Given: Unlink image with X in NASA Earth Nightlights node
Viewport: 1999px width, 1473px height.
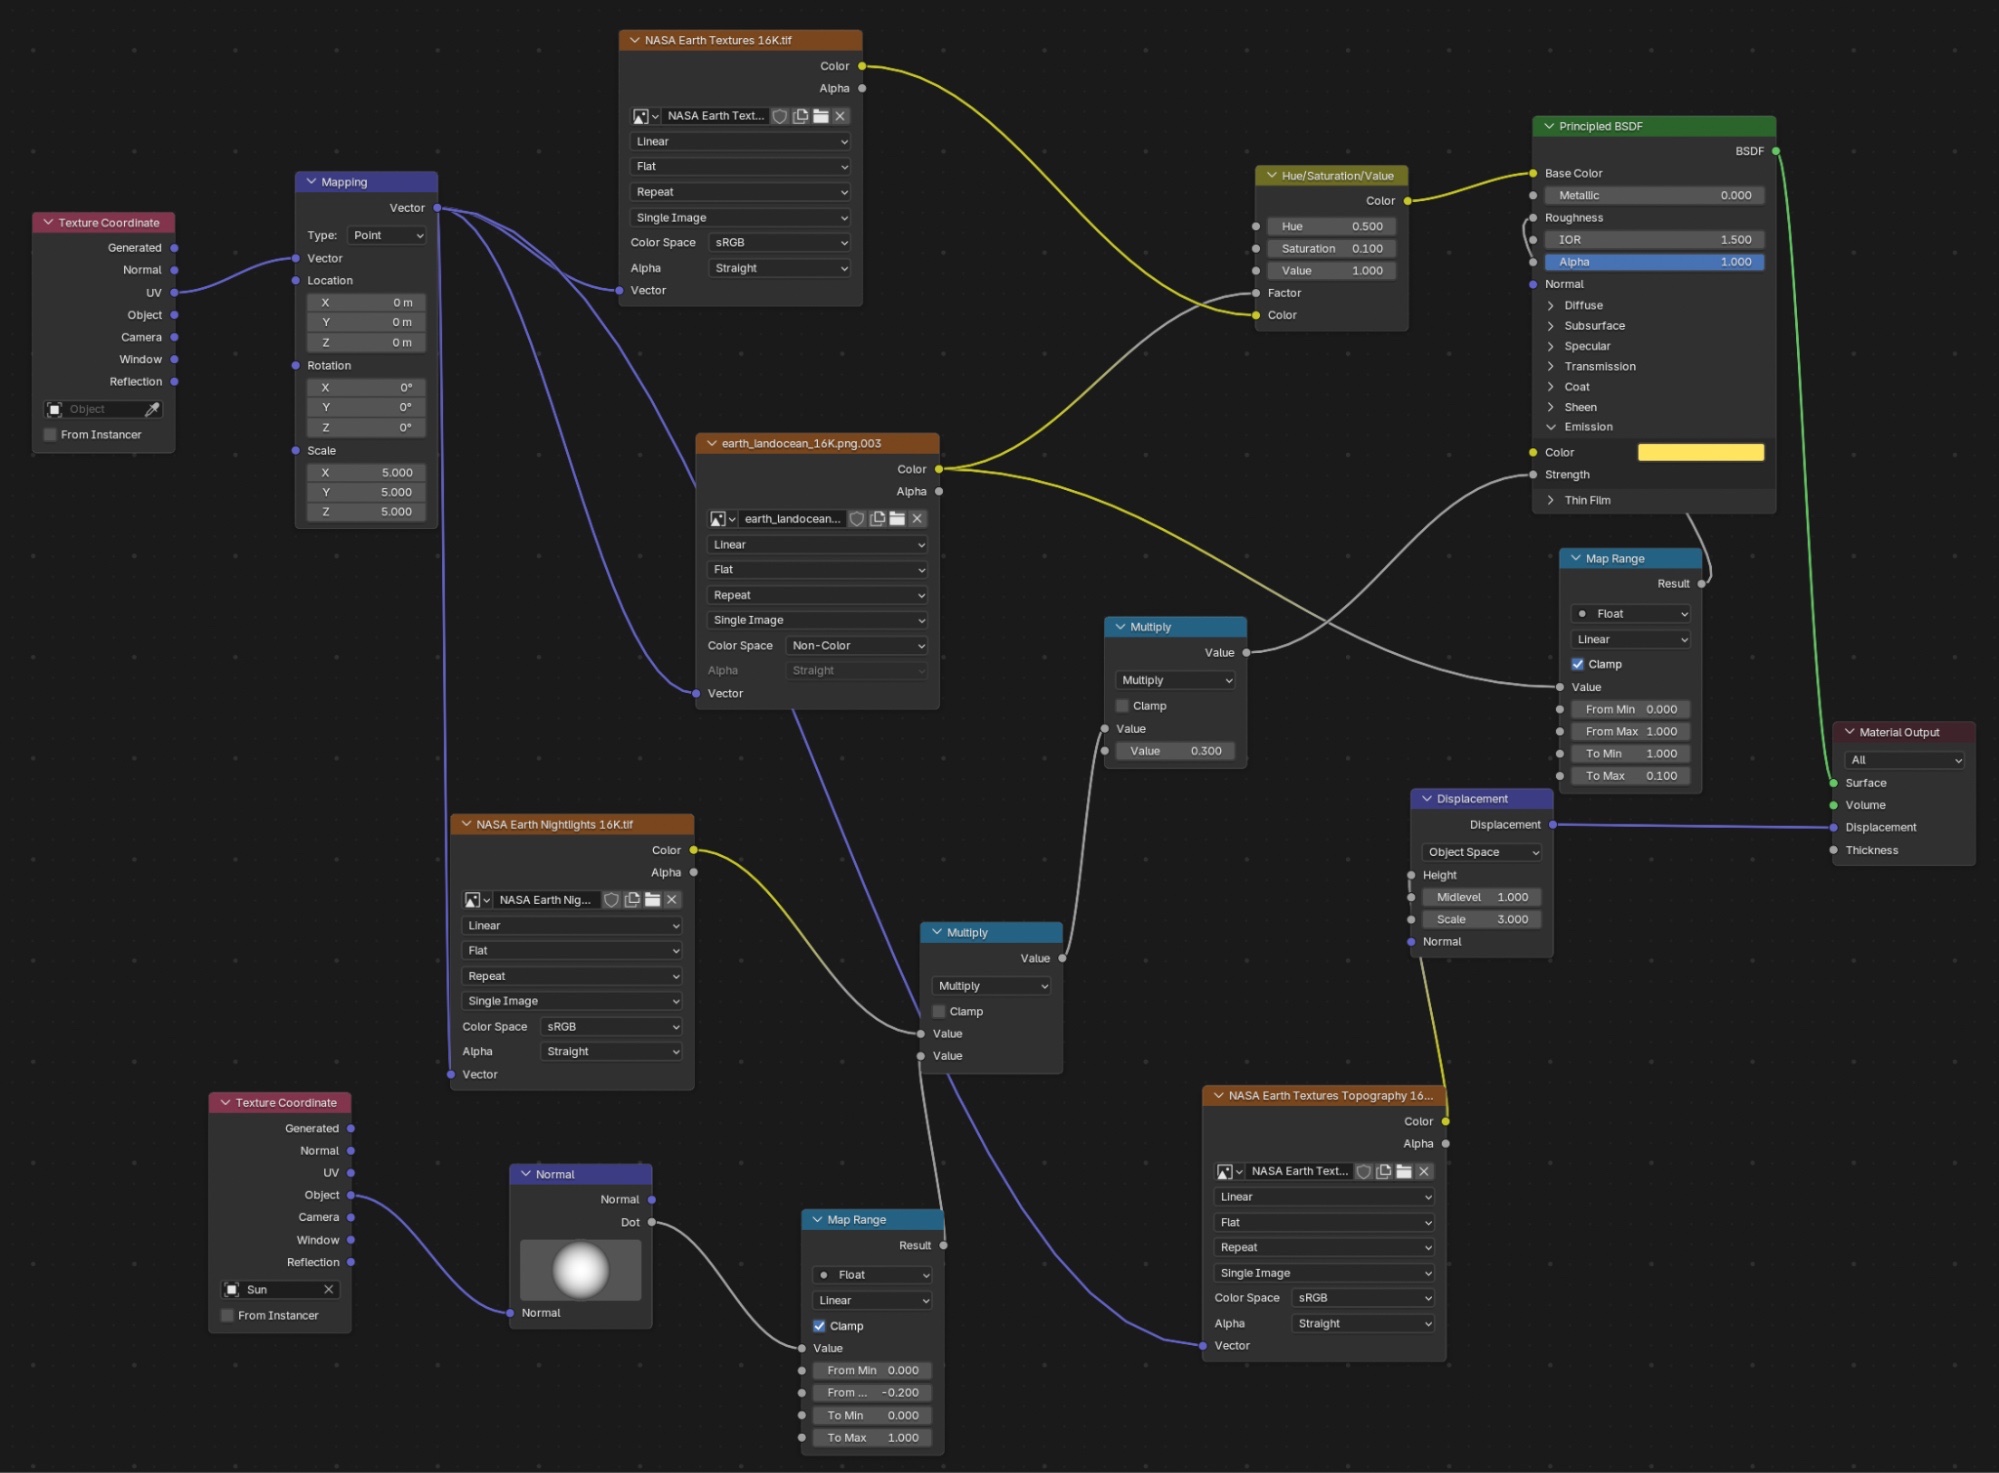Looking at the screenshot, I should pos(672,900).
